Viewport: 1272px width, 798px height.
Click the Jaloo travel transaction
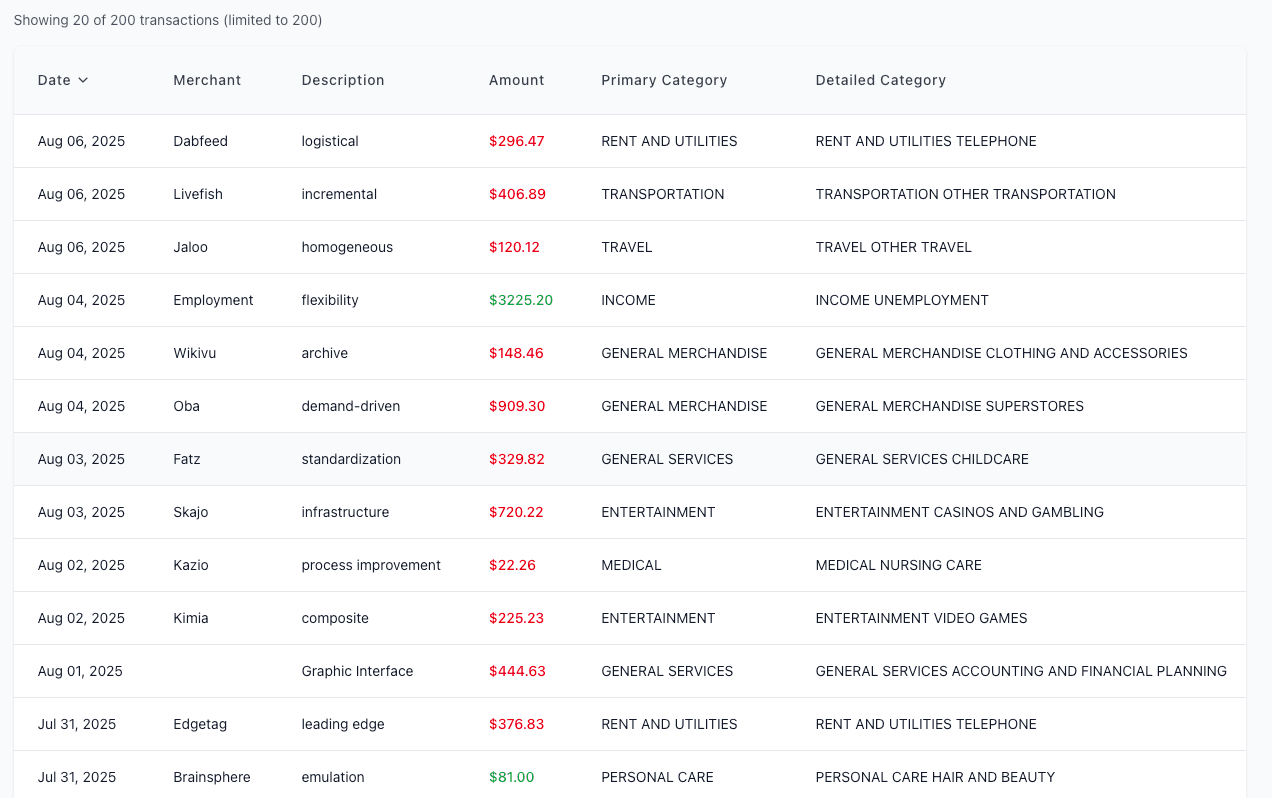(x=190, y=247)
